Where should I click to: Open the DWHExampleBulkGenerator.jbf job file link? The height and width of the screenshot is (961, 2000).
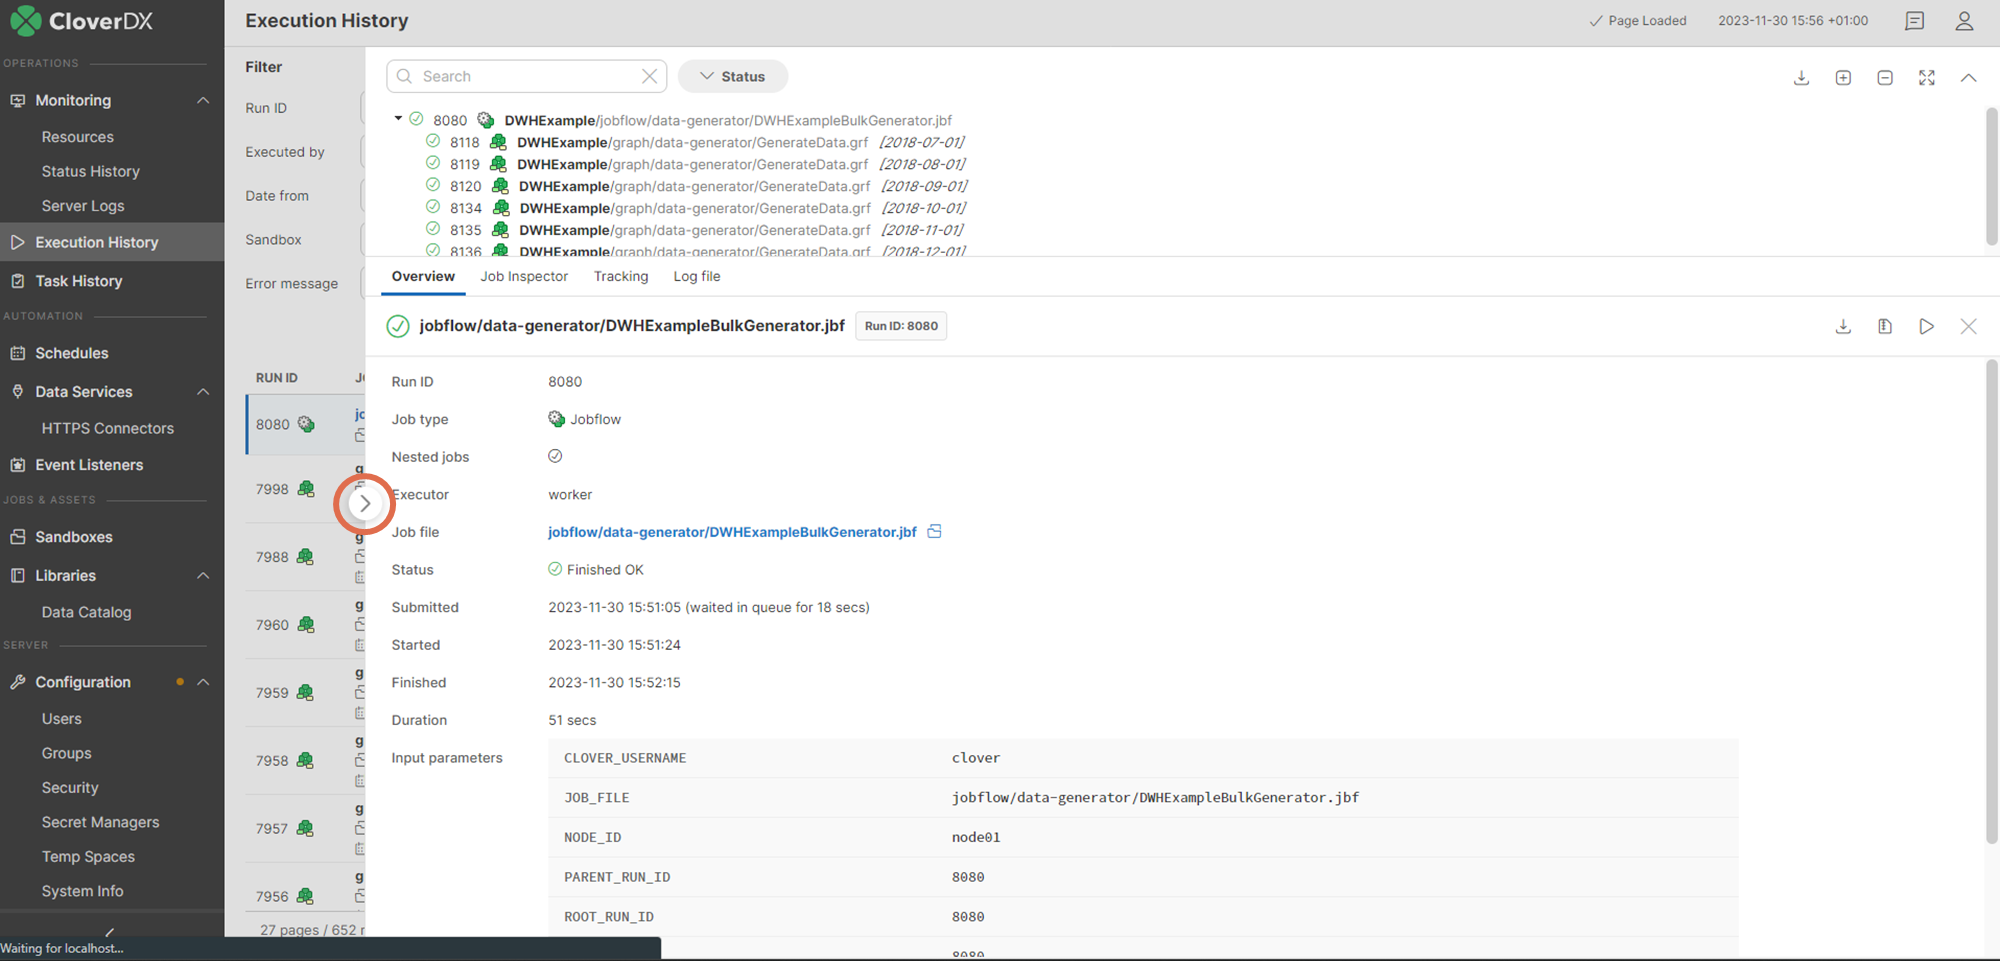731,532
